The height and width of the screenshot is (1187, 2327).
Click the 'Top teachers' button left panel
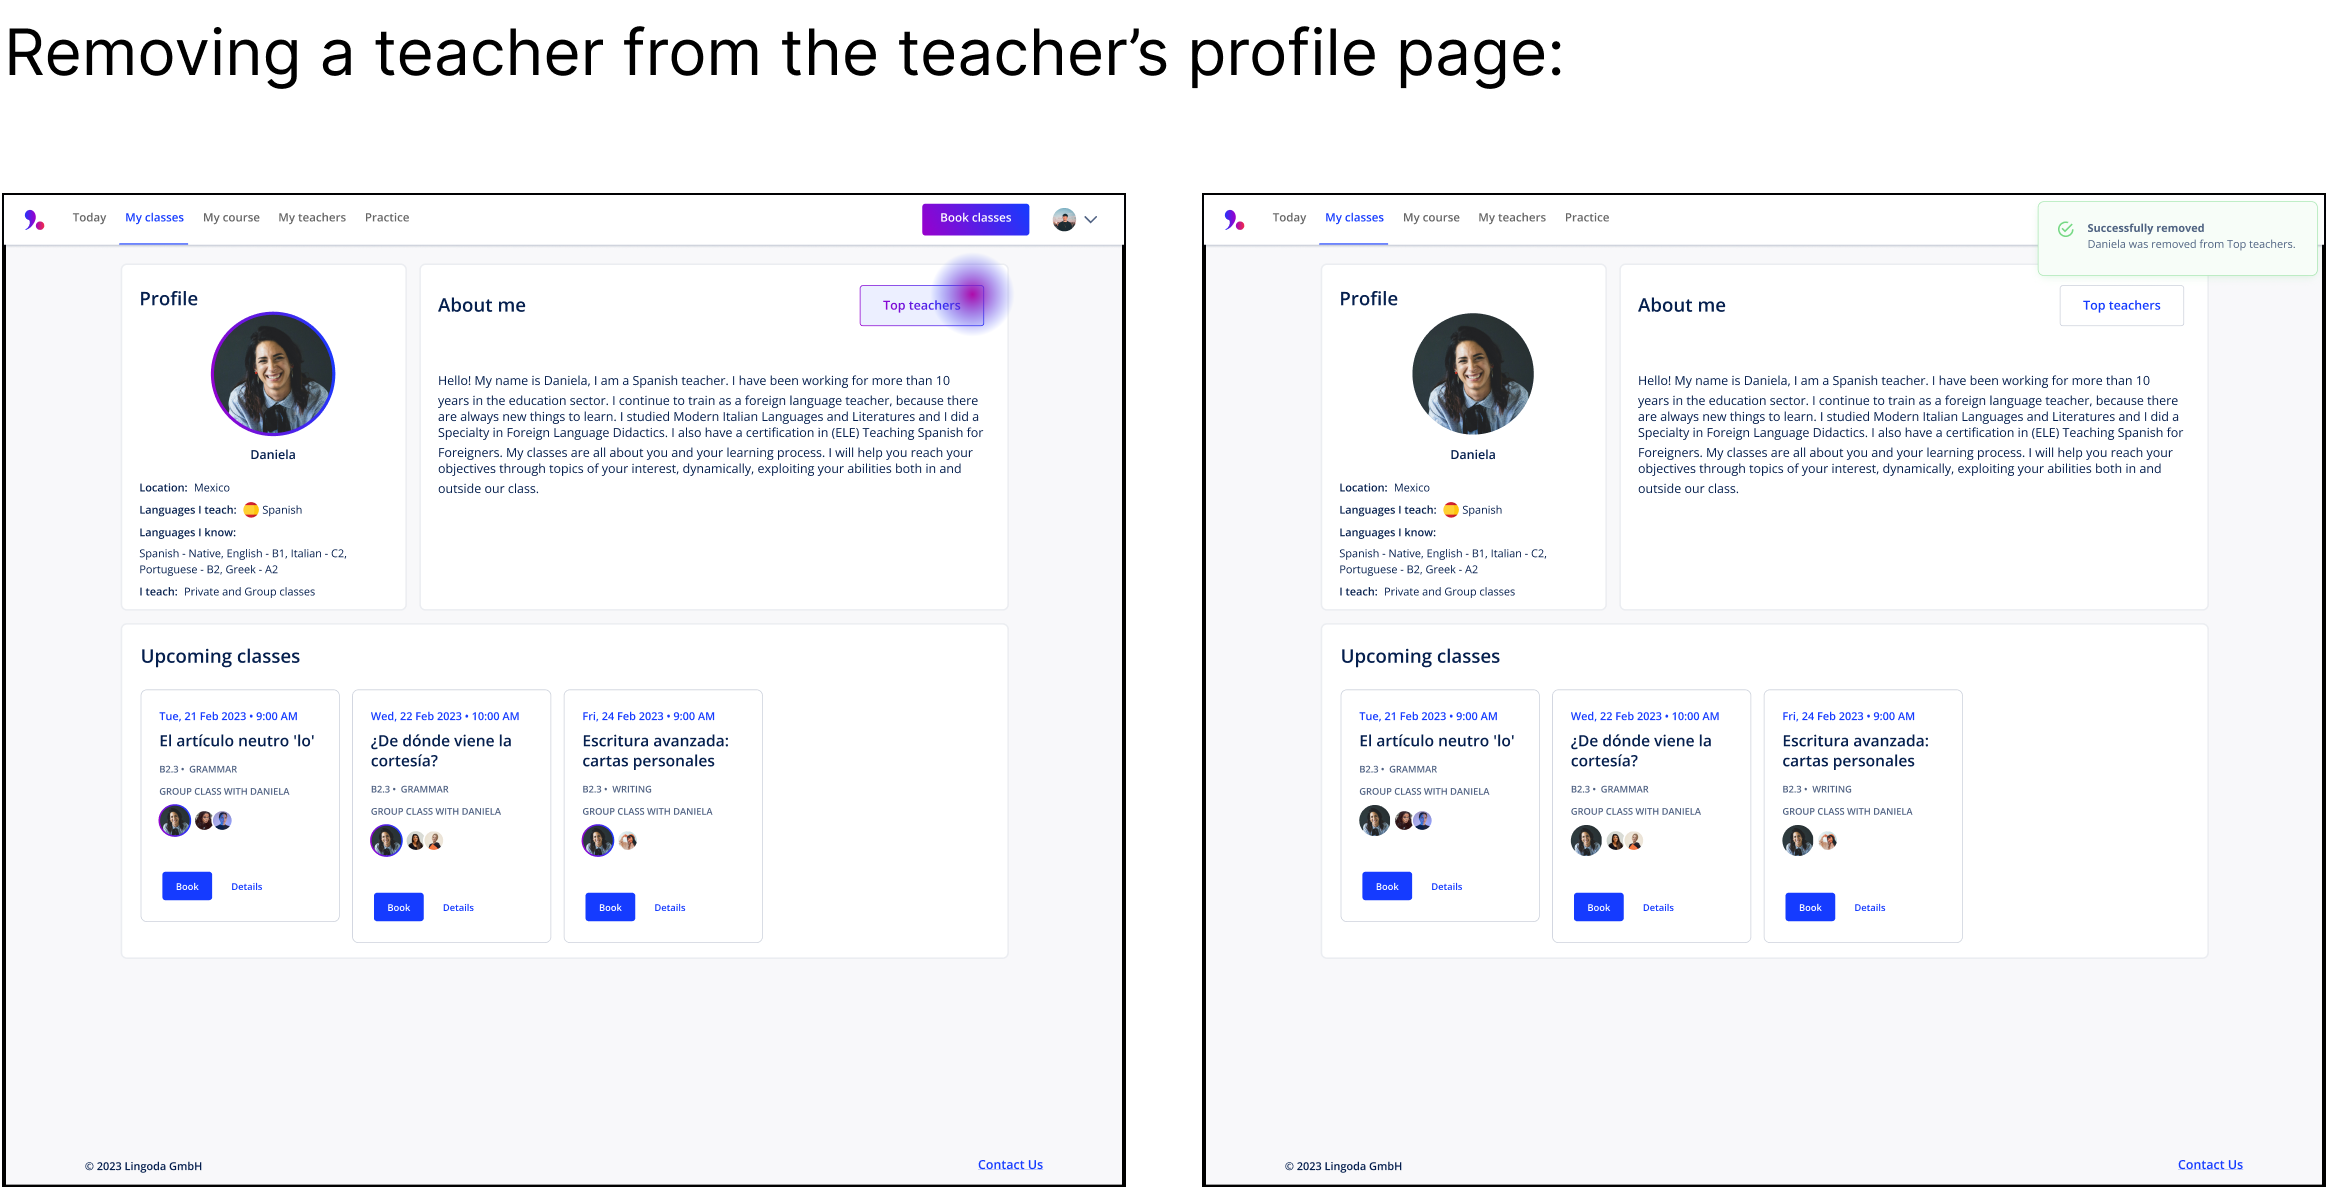tap(921, 304)
